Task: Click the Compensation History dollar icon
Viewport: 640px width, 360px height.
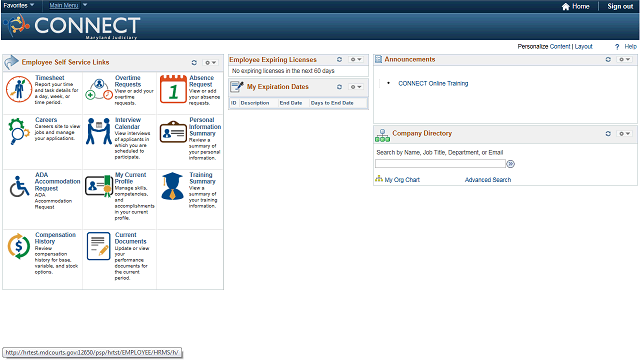Action: tap(19, 246)
